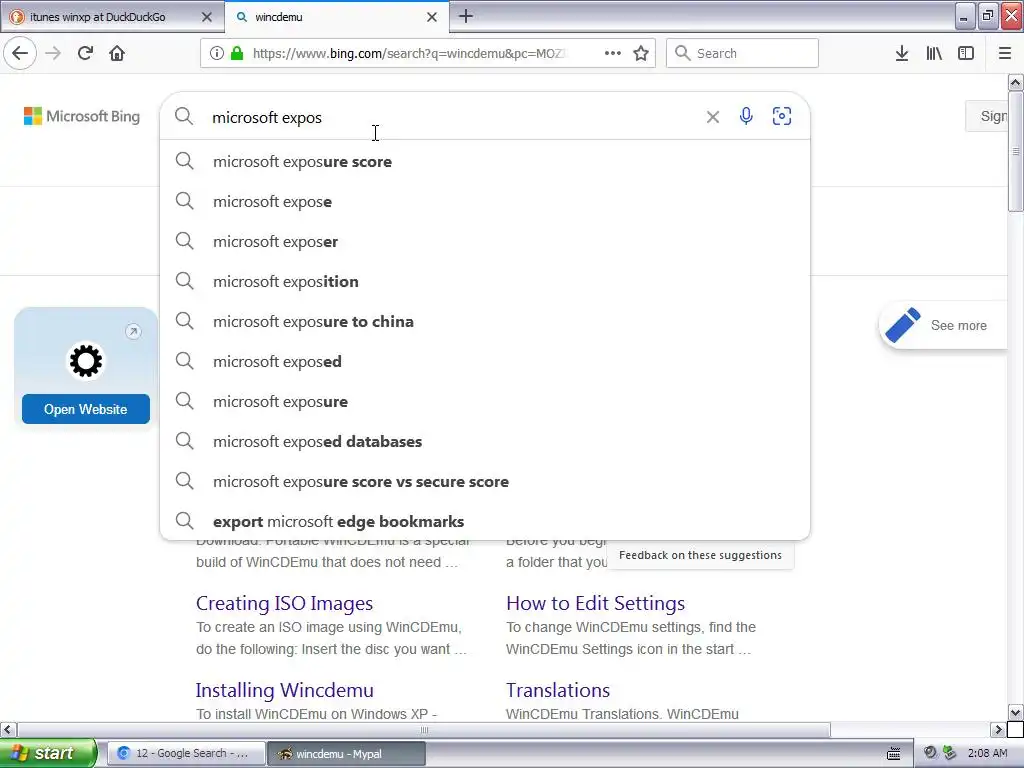Screen dimensions: 1024x768
Task: Open the downloads panel
Action: (902, 53)
